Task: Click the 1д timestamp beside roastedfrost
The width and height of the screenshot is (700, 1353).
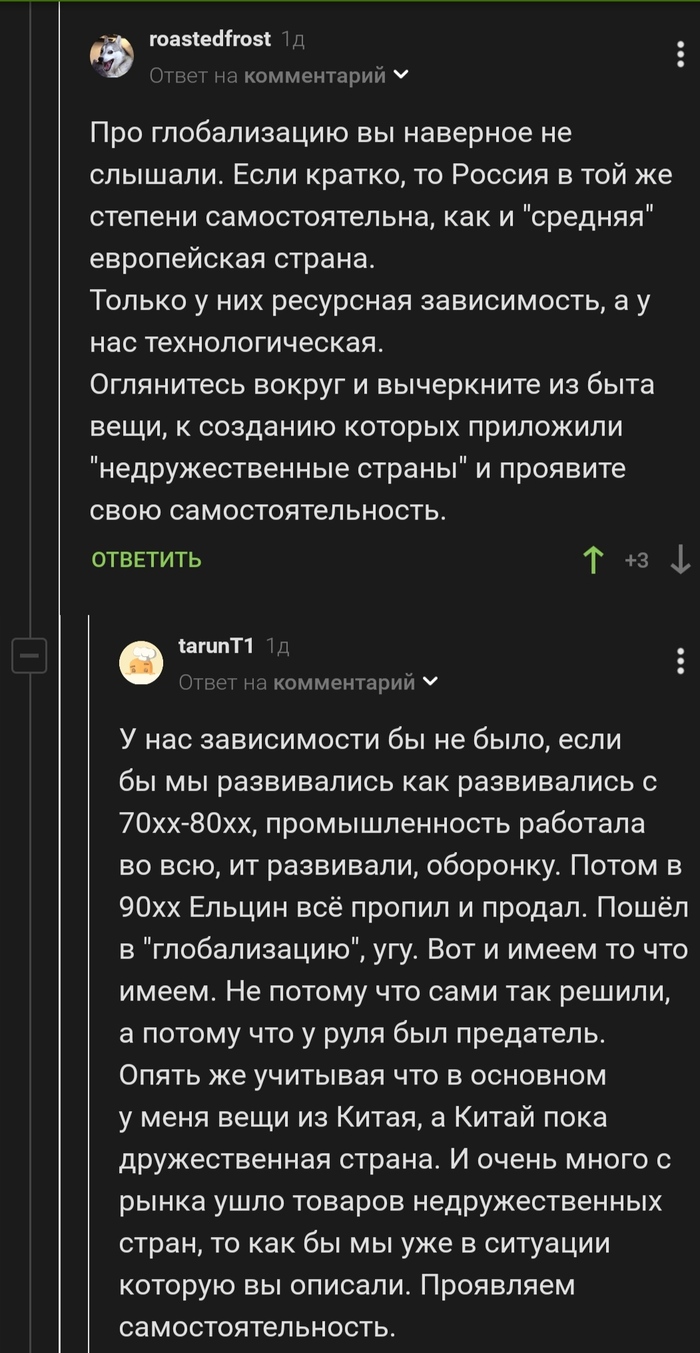Action: point(293,39)
